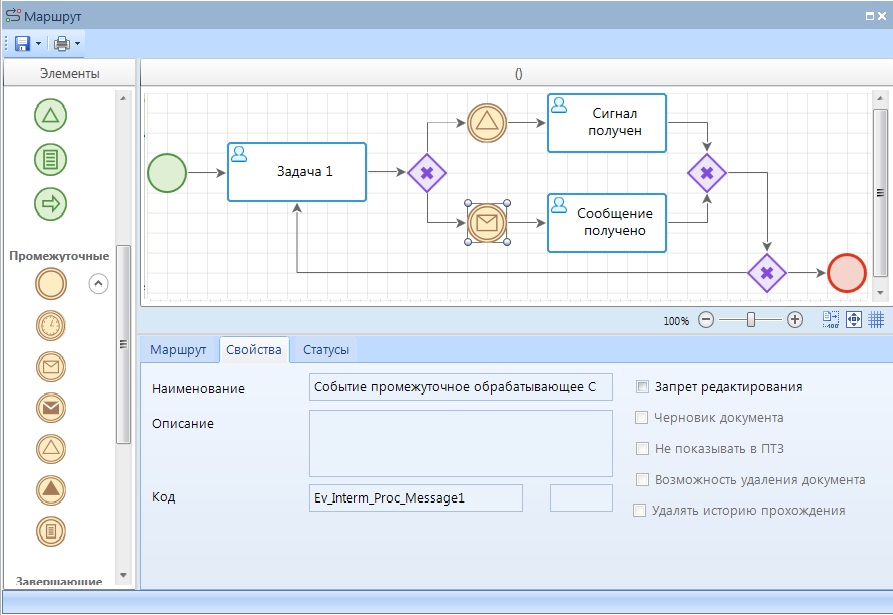Toggle the Черновик документа checkbox
This screenshot has width=893, height=615.
(x=643, y=418)
